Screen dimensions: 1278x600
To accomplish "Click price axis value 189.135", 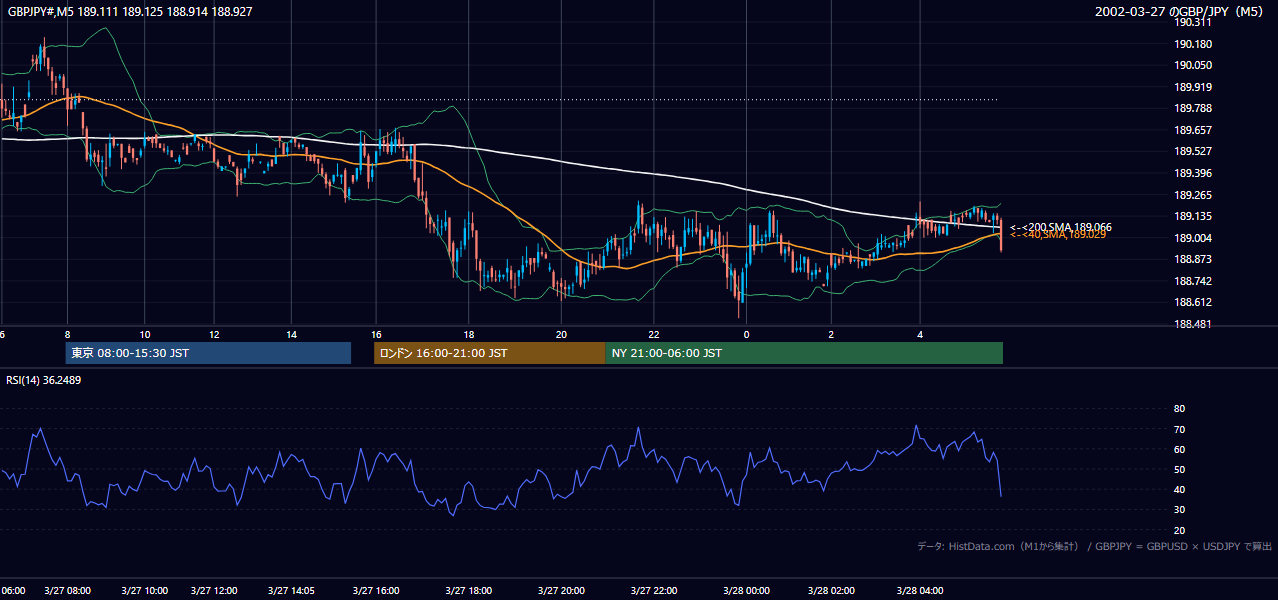I will (1193, 216).
